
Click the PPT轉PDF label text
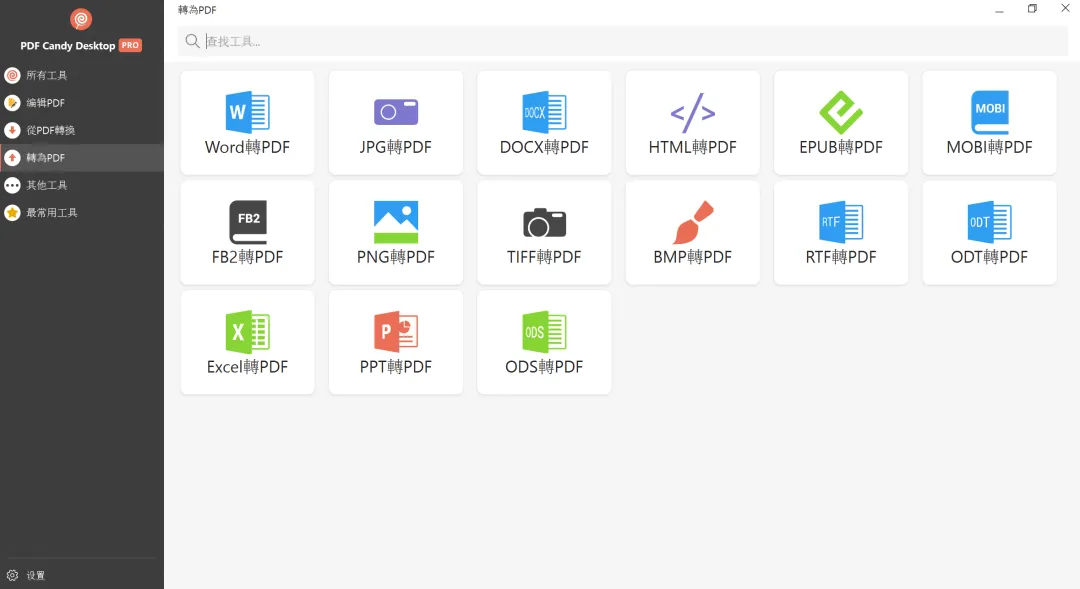pyautogui.click(x=396, y=367)
